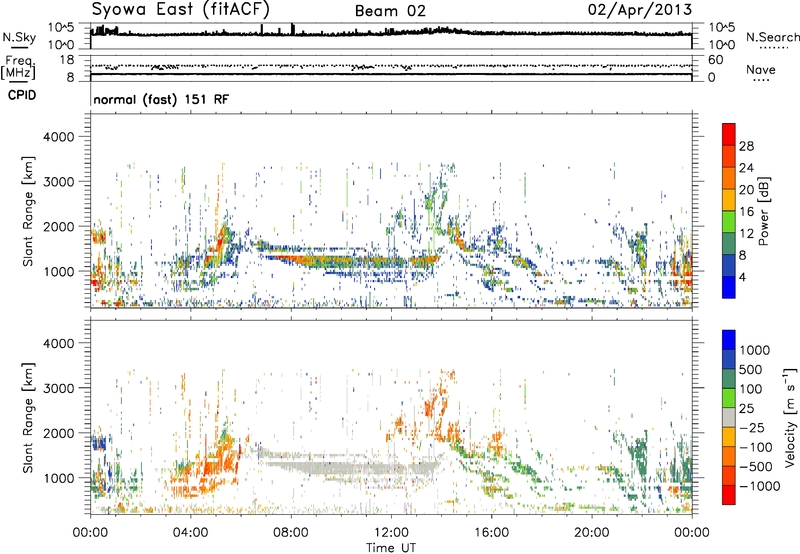The width and height of the screenshot is (800, 554).
Task: Click the '20:00' time tick label
Action: pos(591,533)
